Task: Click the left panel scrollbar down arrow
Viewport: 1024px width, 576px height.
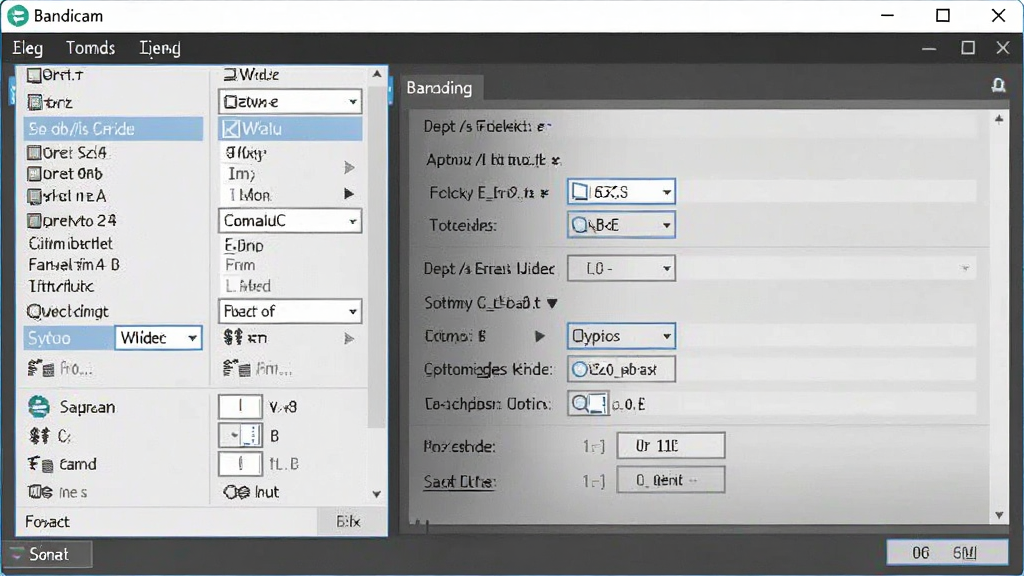Action: (377, 494)
